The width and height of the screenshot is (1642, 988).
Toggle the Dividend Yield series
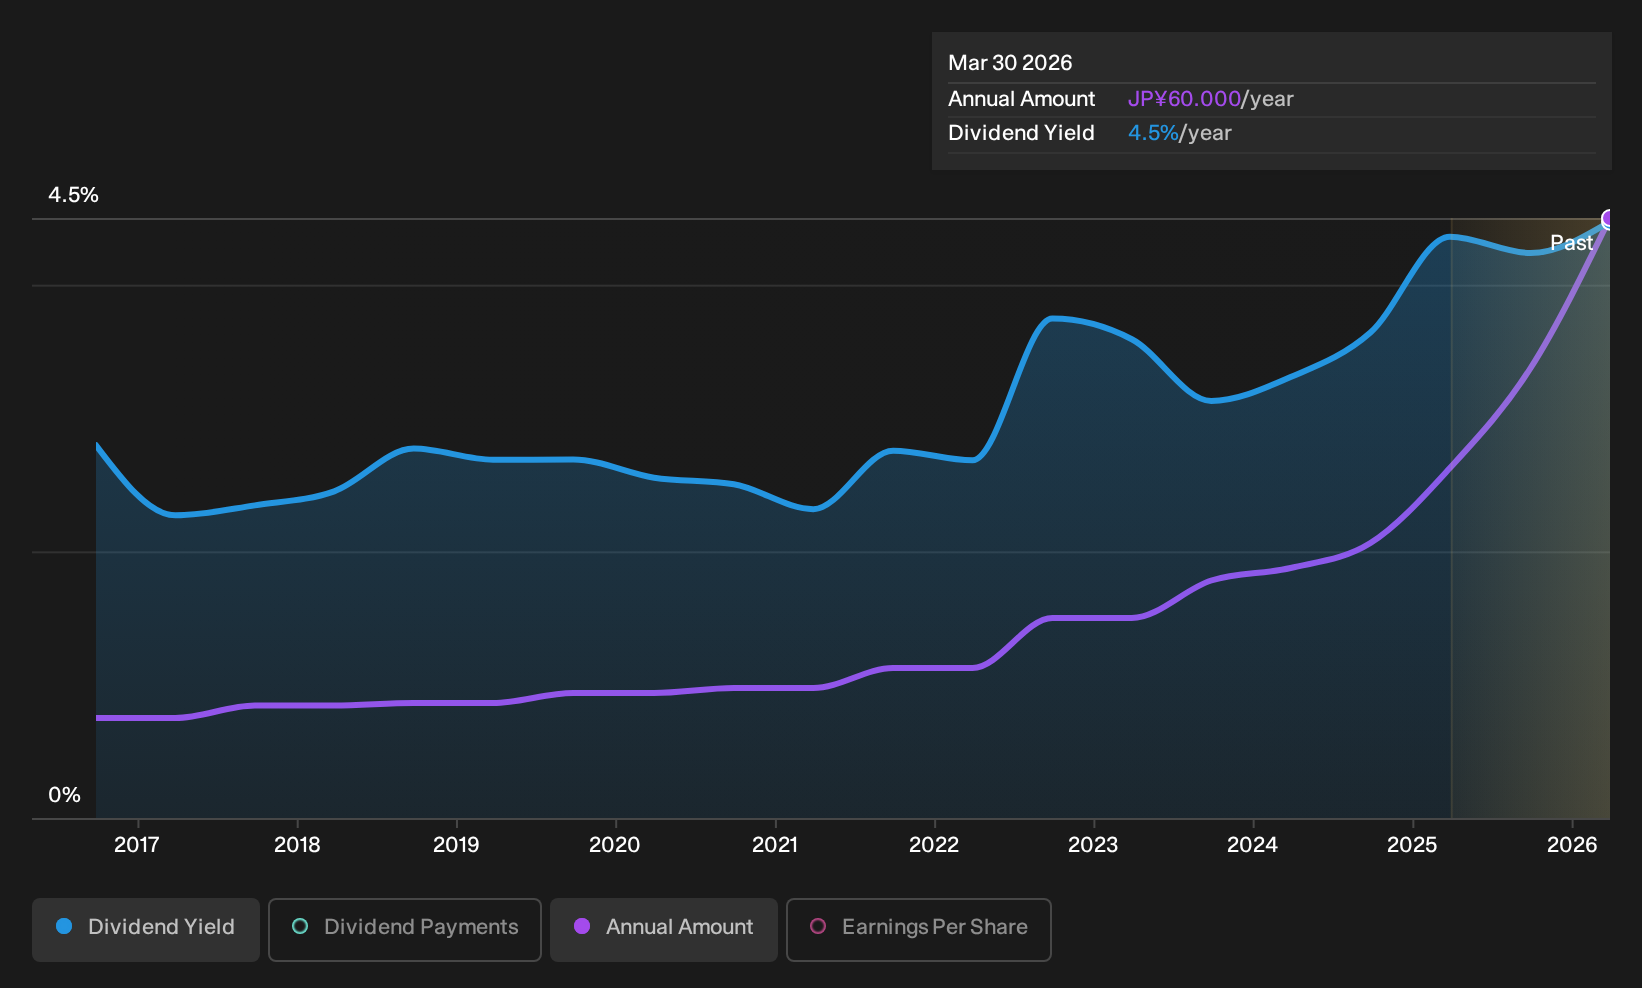coord(146,930)
